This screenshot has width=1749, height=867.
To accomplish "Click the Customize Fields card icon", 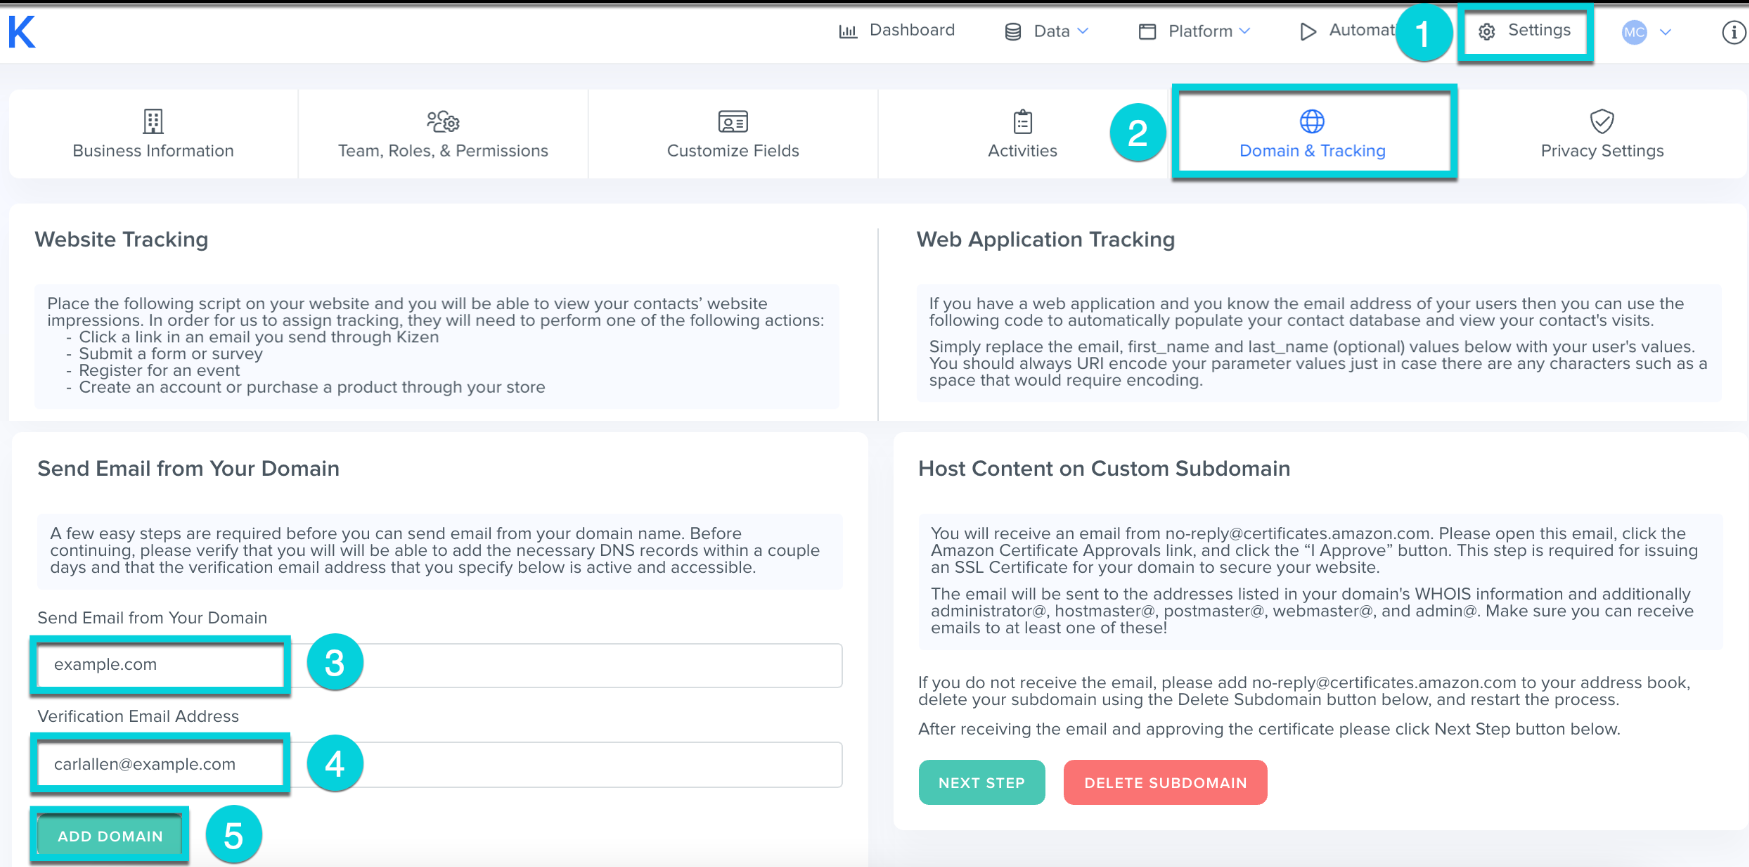I will pos(733,122).
